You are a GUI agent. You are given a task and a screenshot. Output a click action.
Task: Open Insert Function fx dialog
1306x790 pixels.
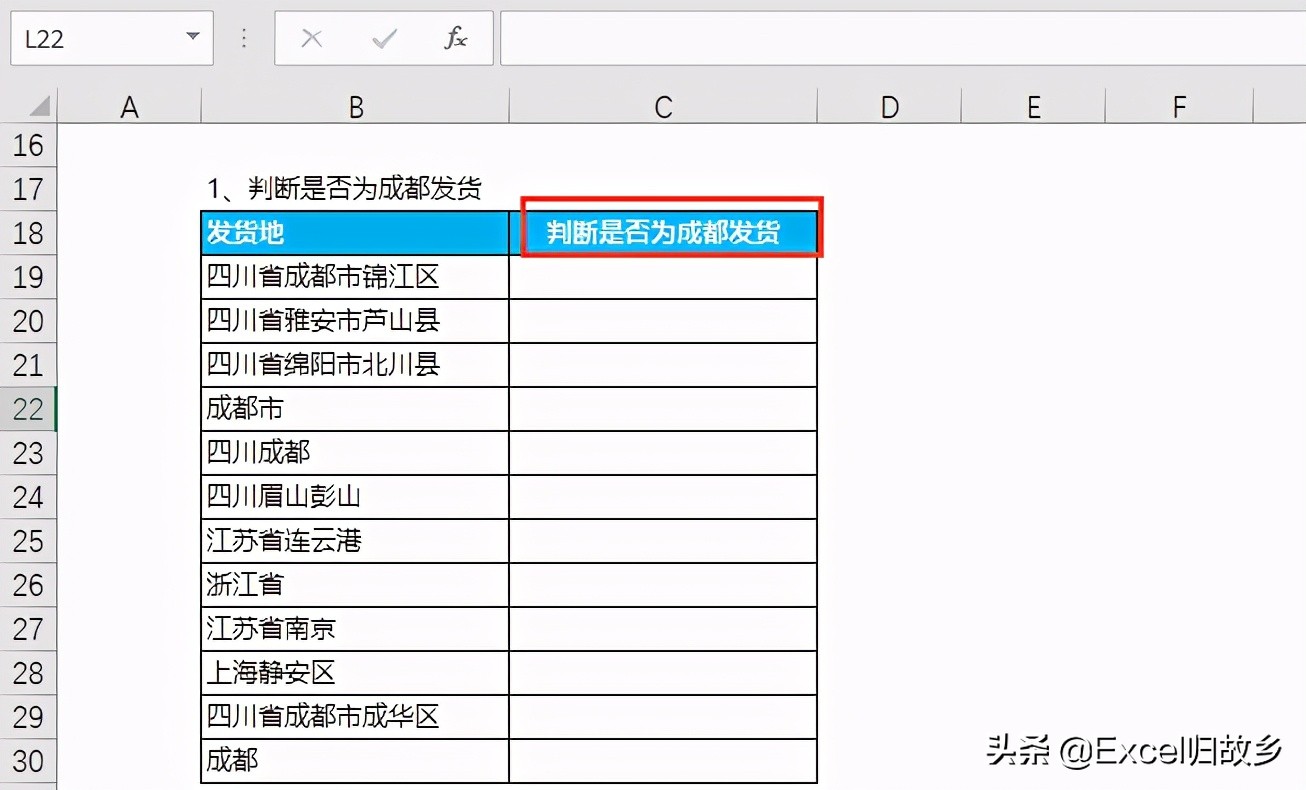tap(456, 39)
